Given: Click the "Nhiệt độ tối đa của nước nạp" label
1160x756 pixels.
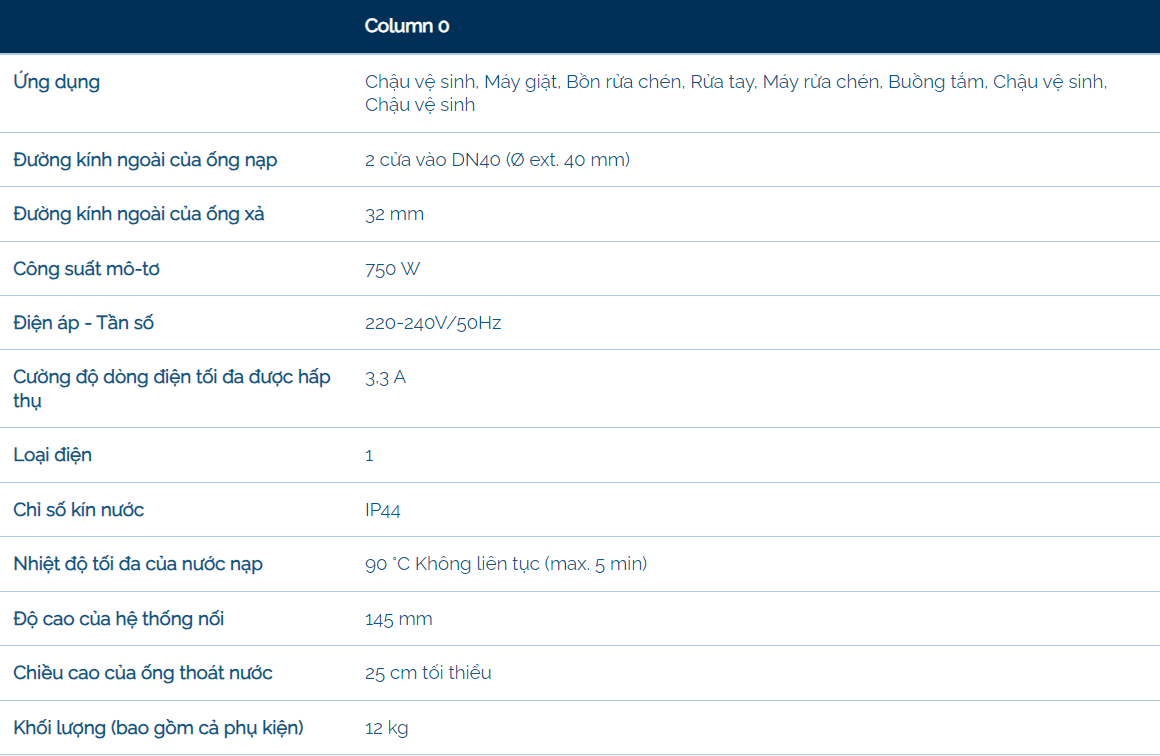Looking at the screenshot, I should pos(138,564).
